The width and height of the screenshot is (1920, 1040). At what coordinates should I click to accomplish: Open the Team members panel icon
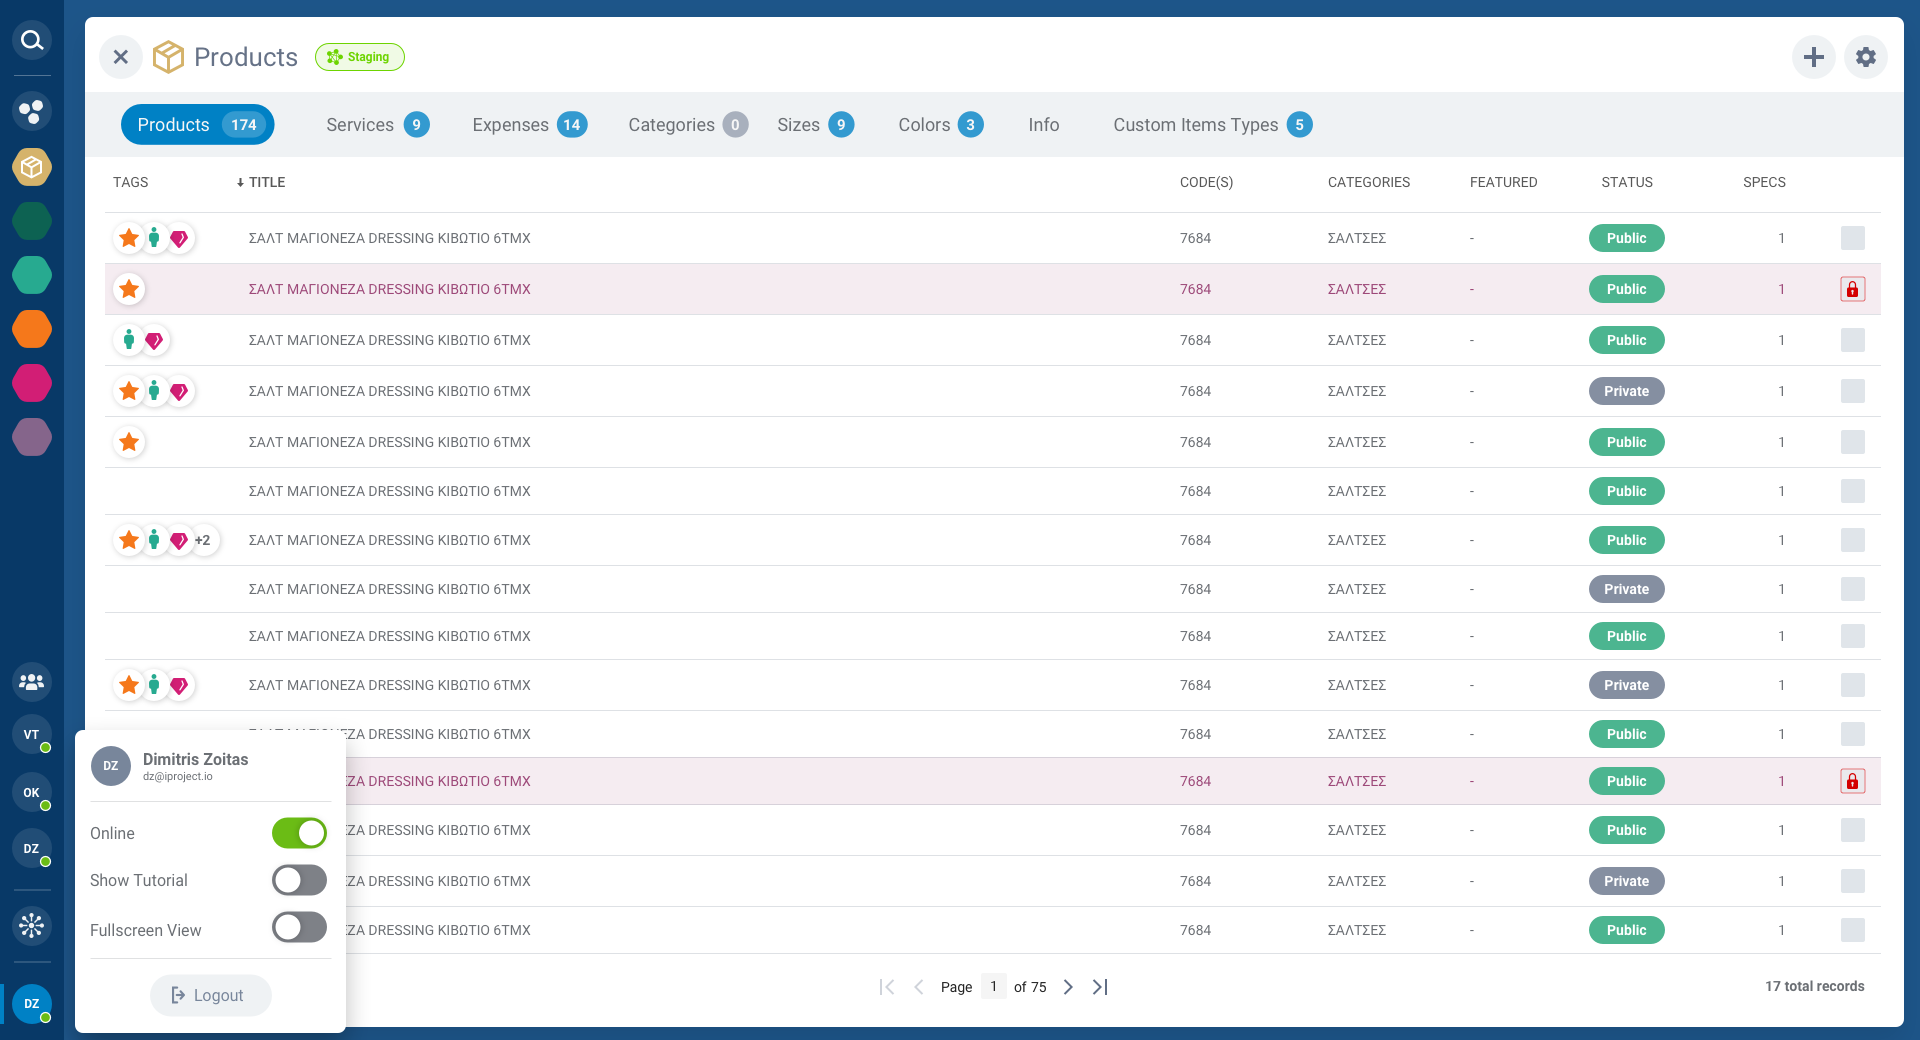(31, 682)
